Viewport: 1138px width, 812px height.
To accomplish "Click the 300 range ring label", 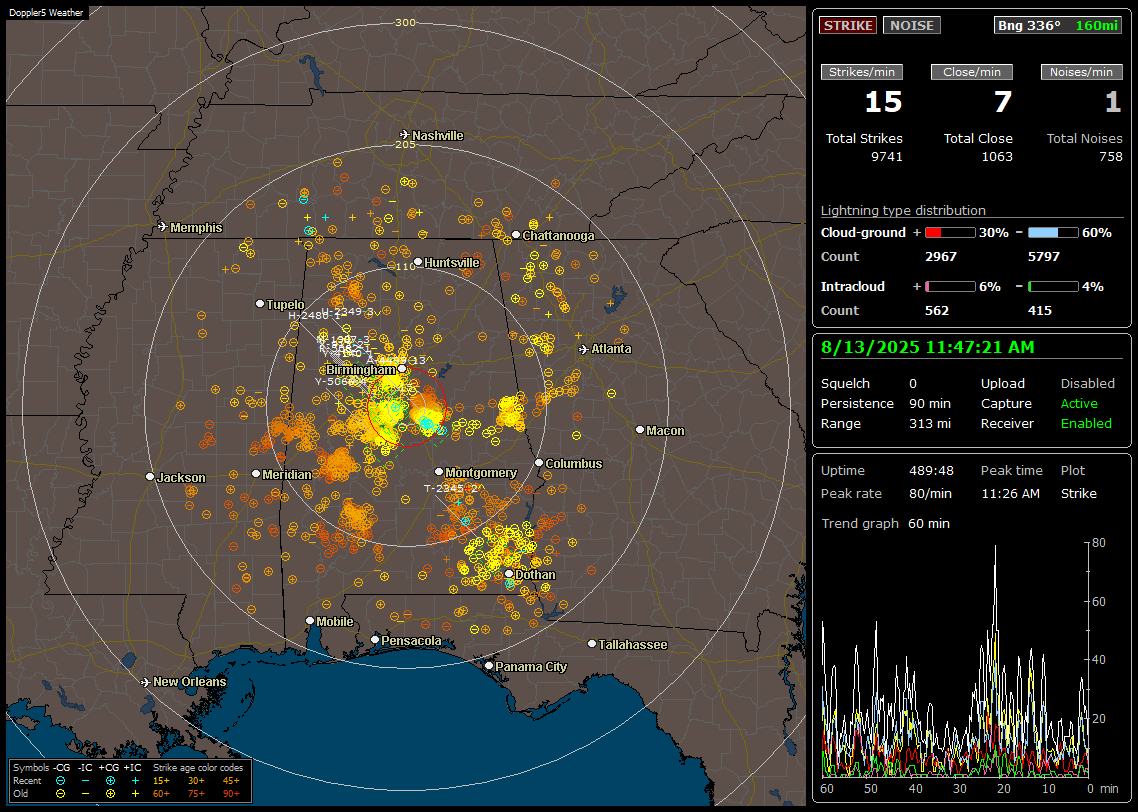I will (x=405, y=22).
